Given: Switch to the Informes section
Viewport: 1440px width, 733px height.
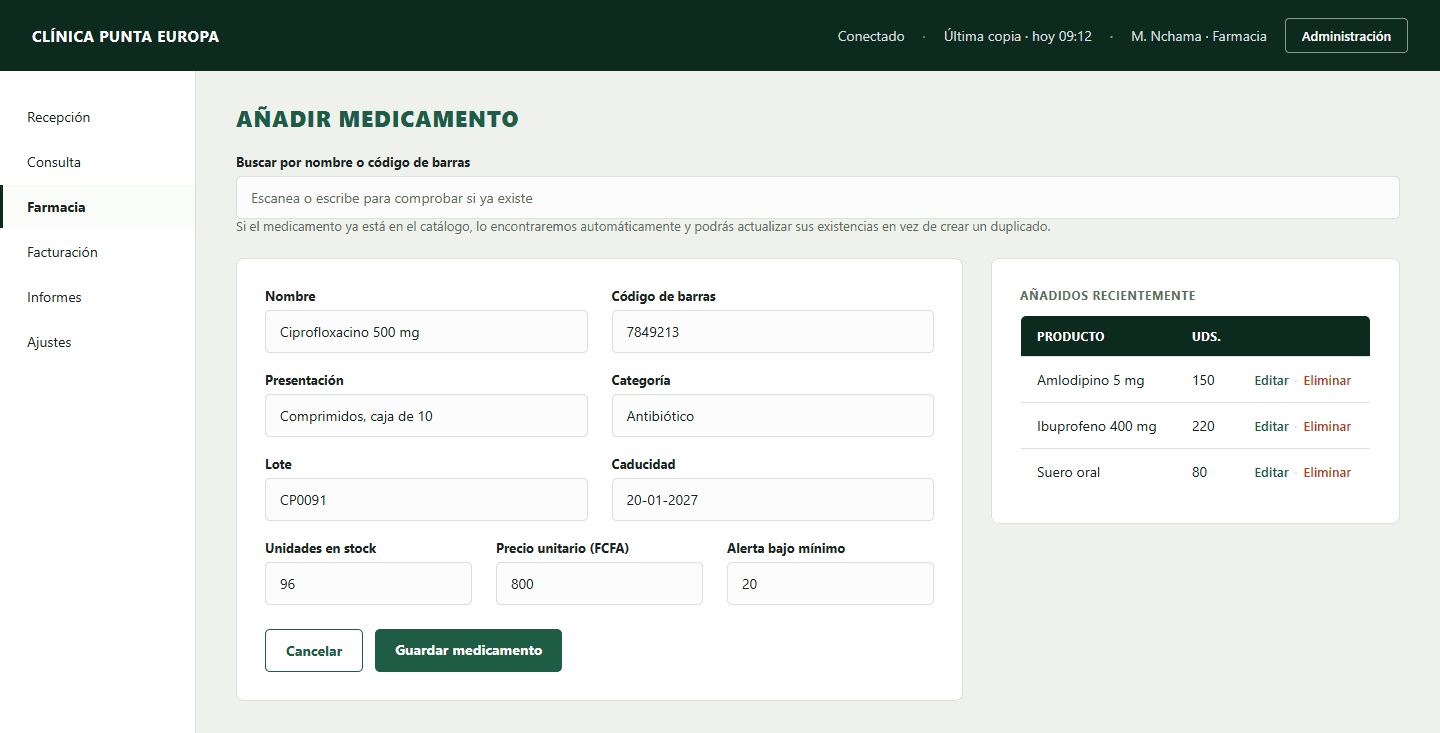Looking at the screenshot, I should (98, 297).
